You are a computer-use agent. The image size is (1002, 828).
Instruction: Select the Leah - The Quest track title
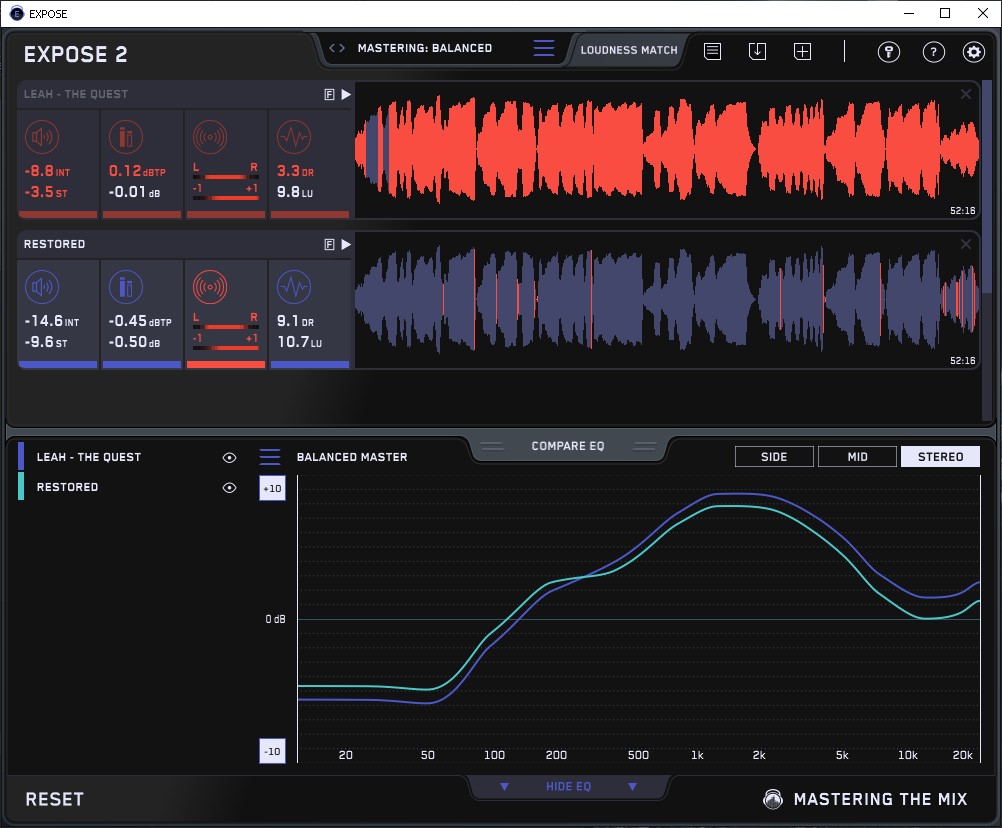click(76, 95)
